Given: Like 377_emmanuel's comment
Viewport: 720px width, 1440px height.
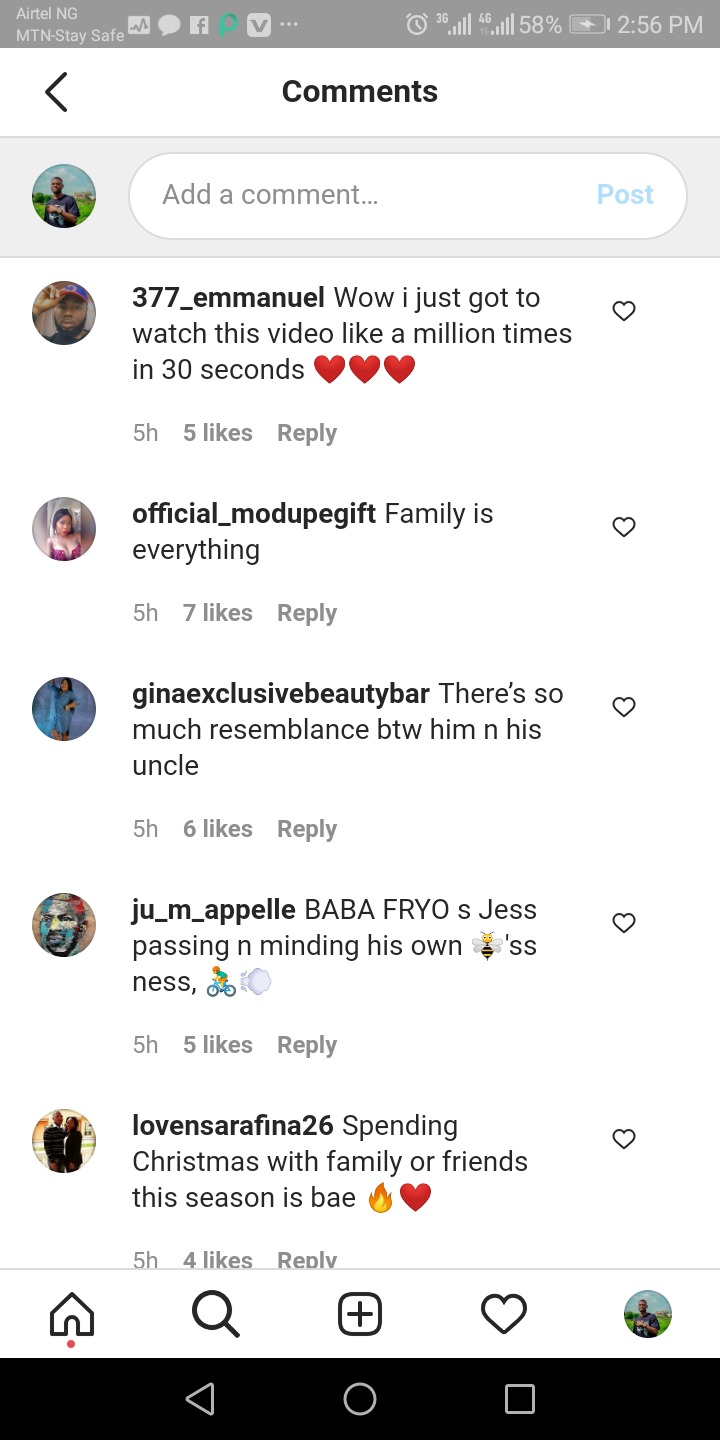Looking at the screenshot, I should (624, 311).
